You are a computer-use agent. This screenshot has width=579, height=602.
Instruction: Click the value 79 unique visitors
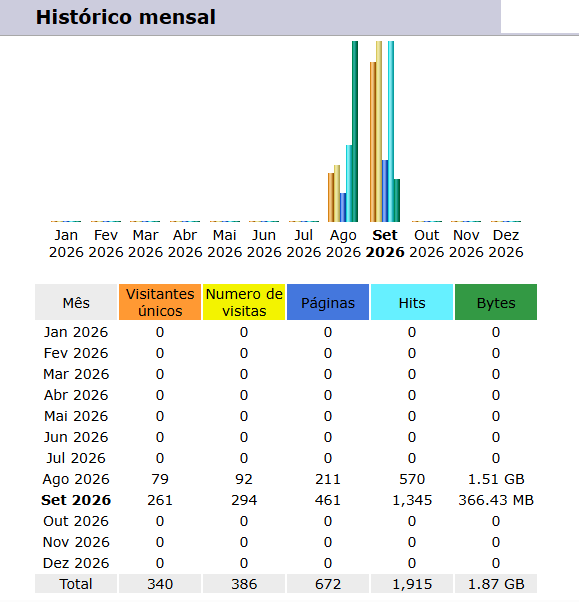(160, 479)
